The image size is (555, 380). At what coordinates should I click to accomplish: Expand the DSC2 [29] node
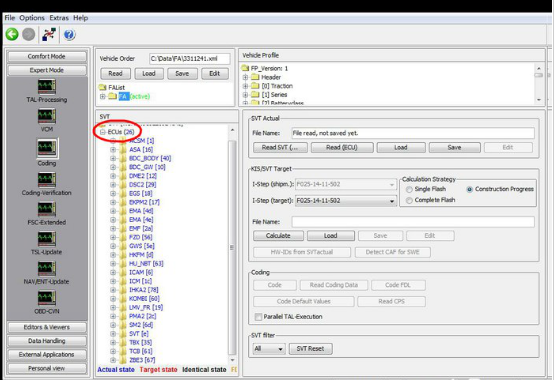pos(113,185)
